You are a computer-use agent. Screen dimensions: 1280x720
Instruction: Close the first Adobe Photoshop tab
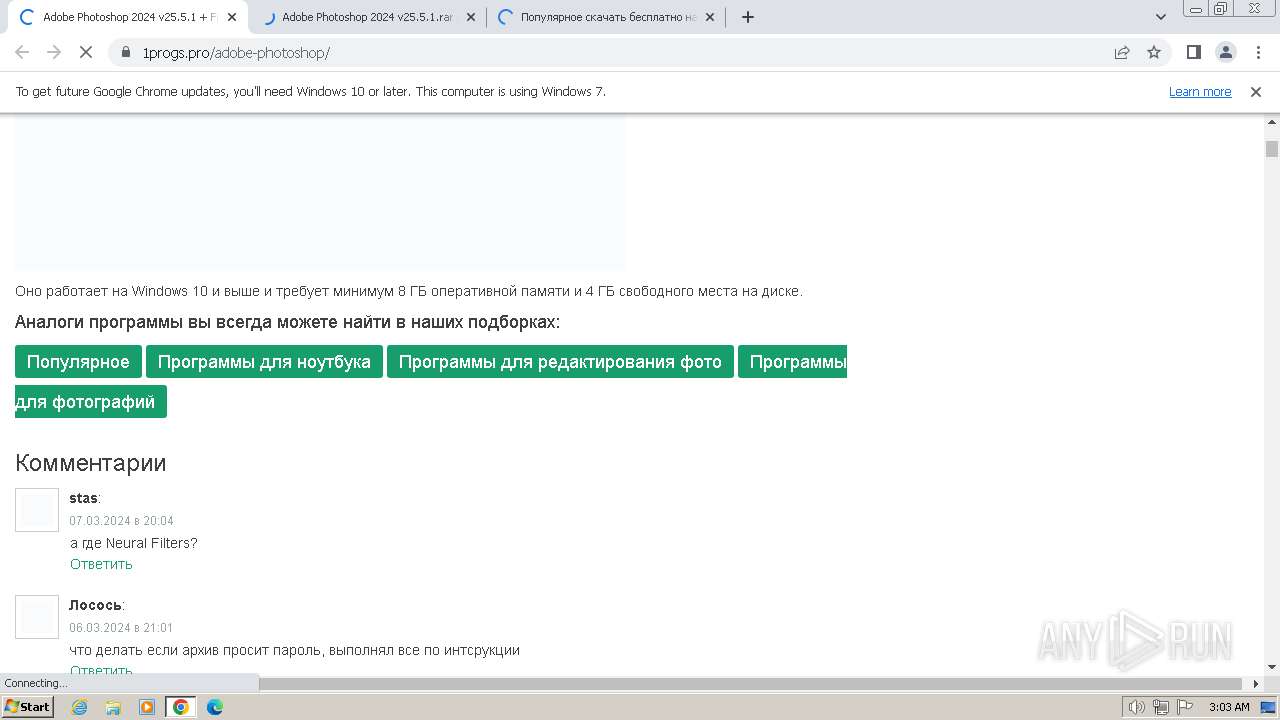(232, 17)
